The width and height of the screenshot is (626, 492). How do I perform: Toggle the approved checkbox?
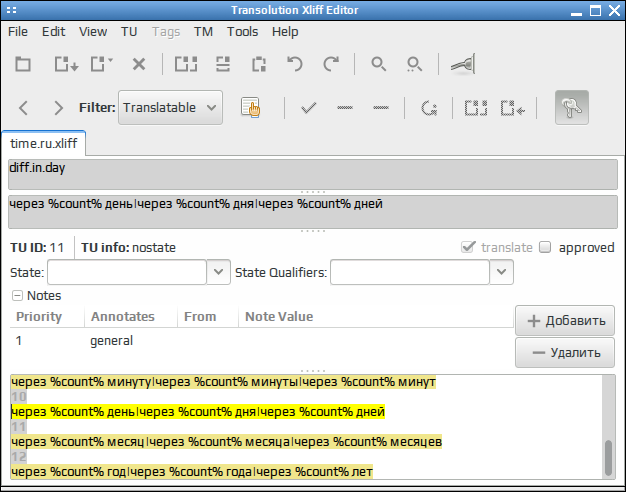(x=545, y=247)
